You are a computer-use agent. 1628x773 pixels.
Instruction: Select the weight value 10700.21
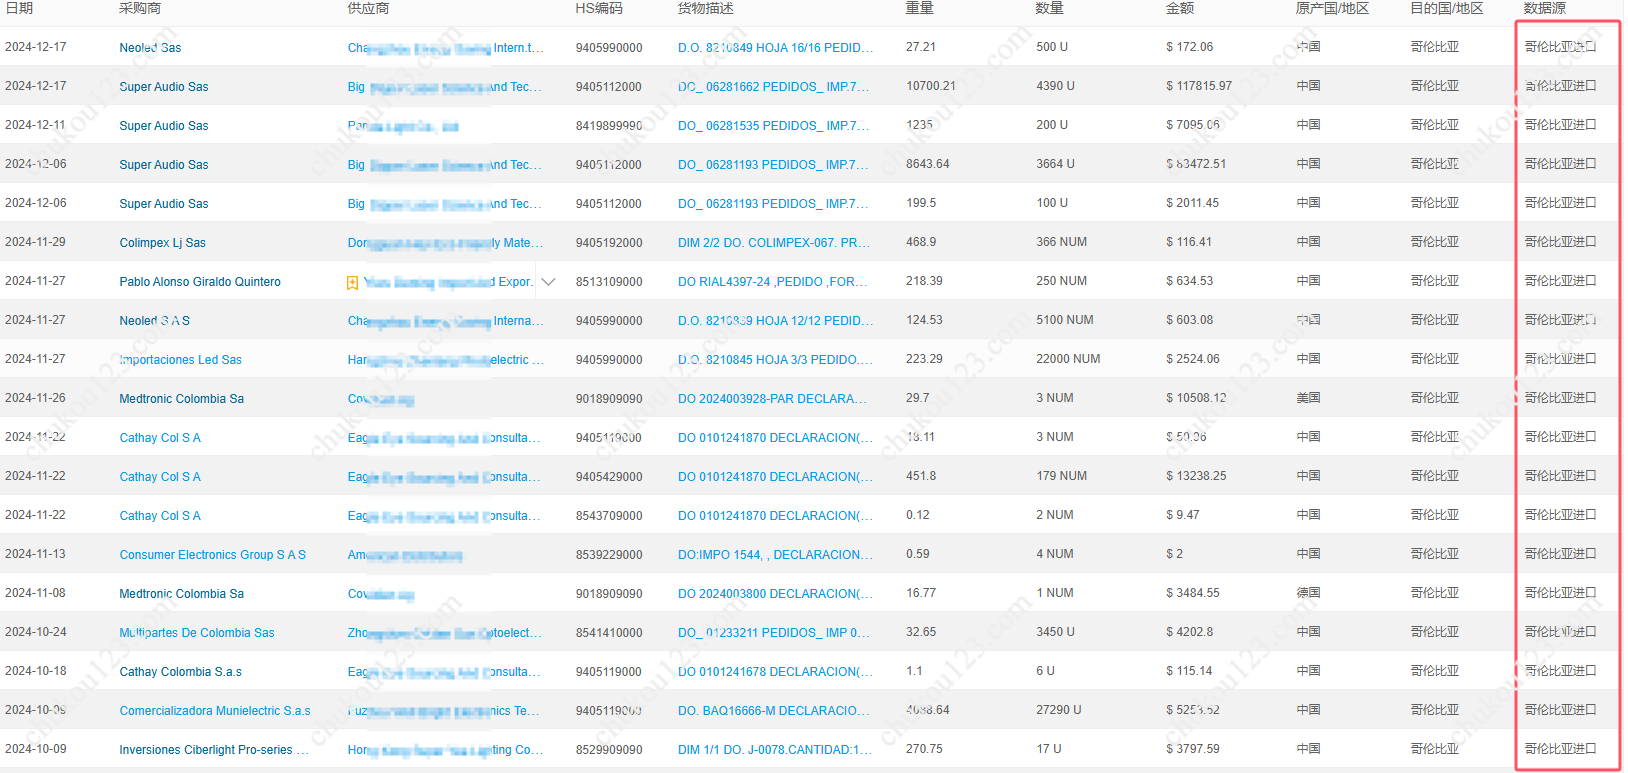pos(931,86)
